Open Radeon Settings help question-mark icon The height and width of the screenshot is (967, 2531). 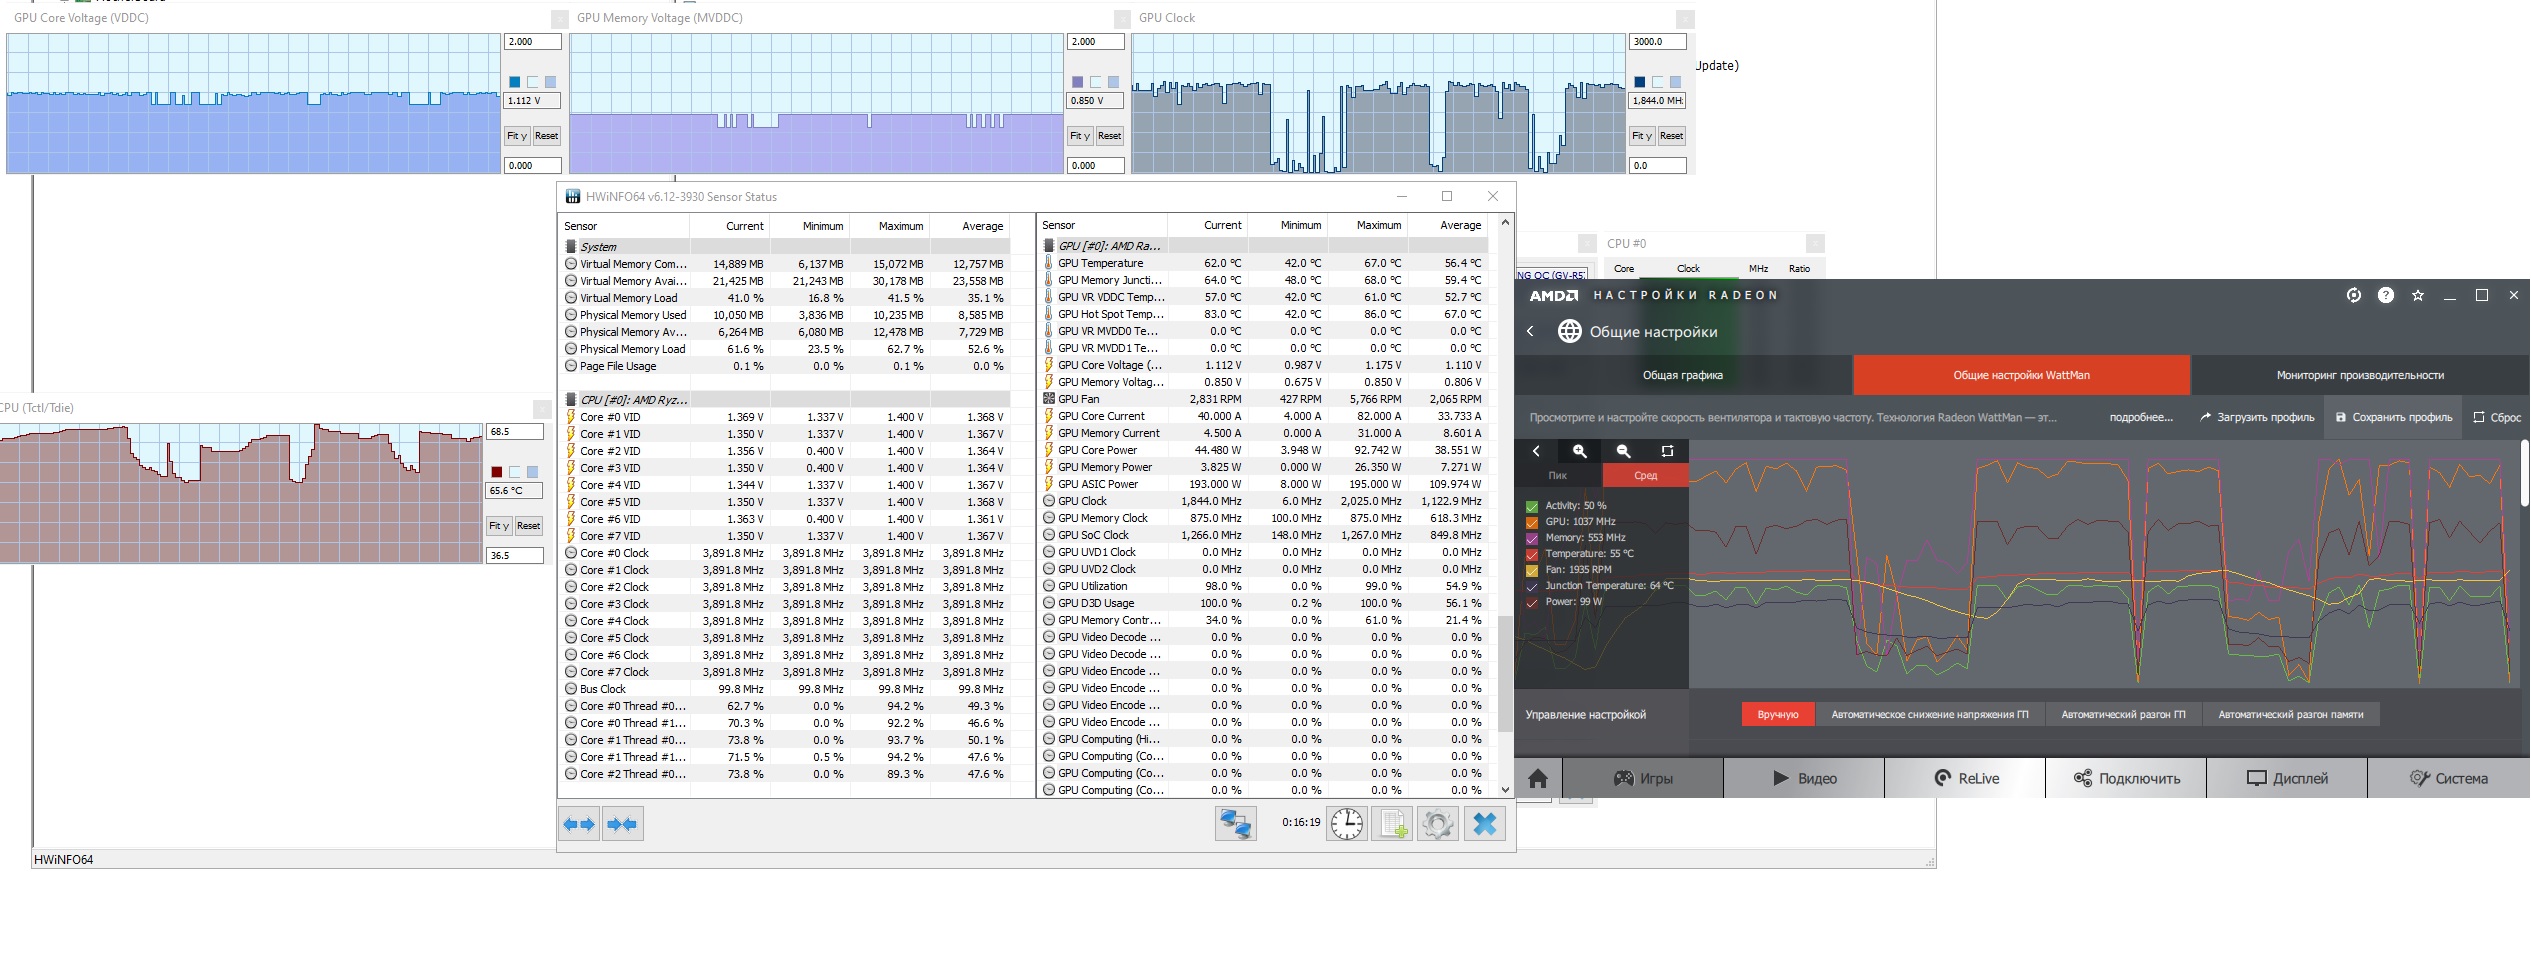(2386, 295)
